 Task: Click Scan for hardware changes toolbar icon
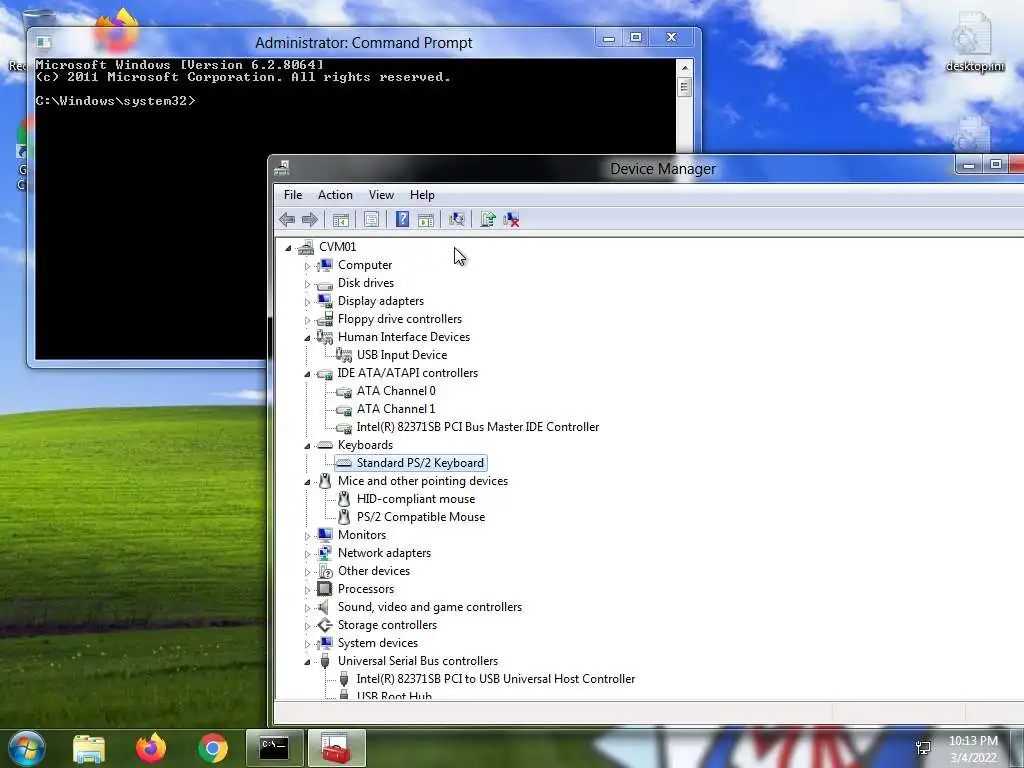(x=456, y=219)
